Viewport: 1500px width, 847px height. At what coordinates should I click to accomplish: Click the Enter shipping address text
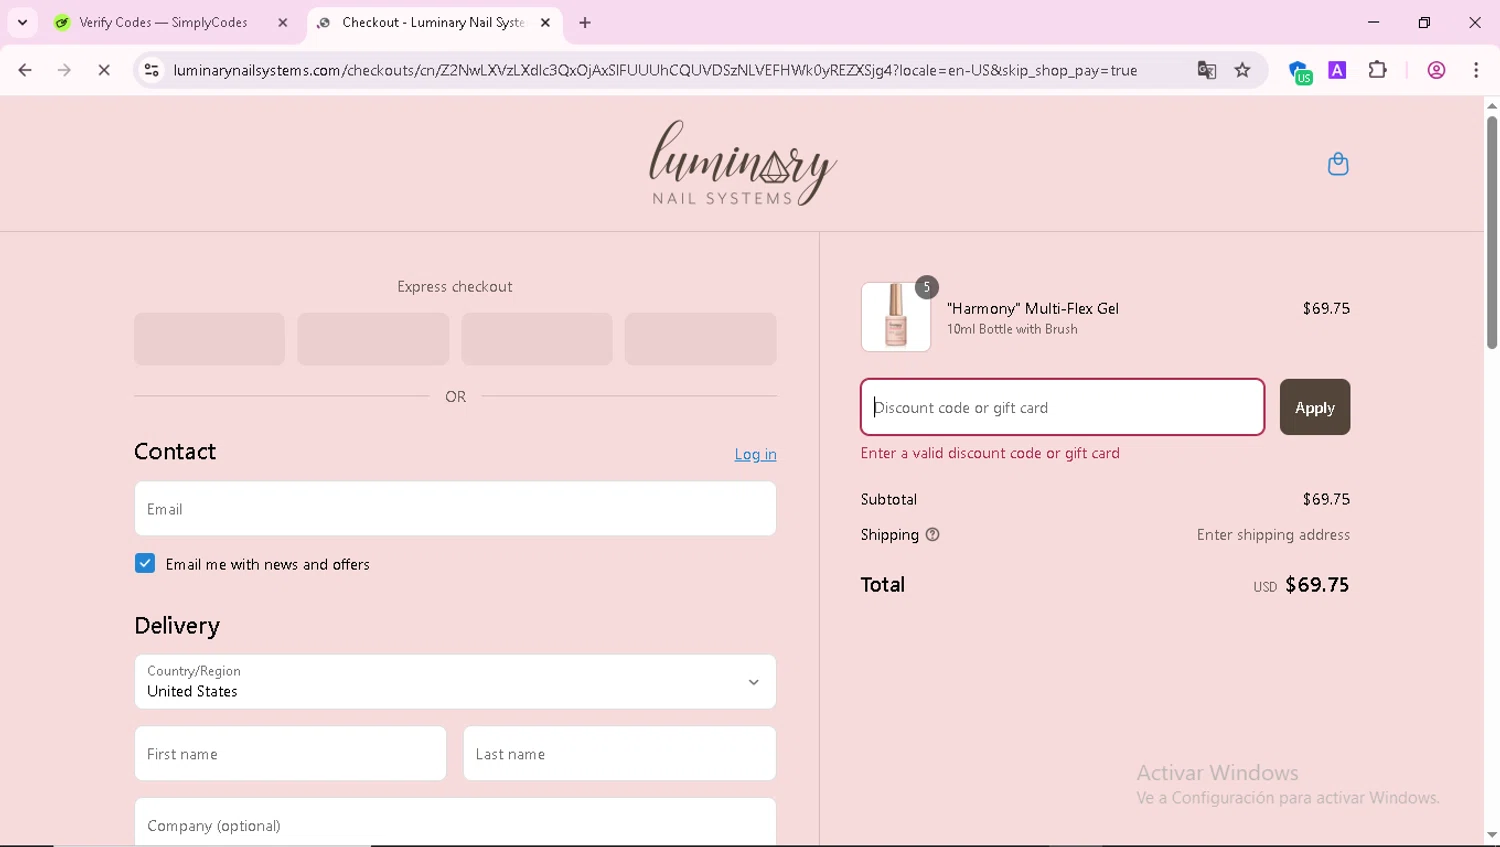1273,535
